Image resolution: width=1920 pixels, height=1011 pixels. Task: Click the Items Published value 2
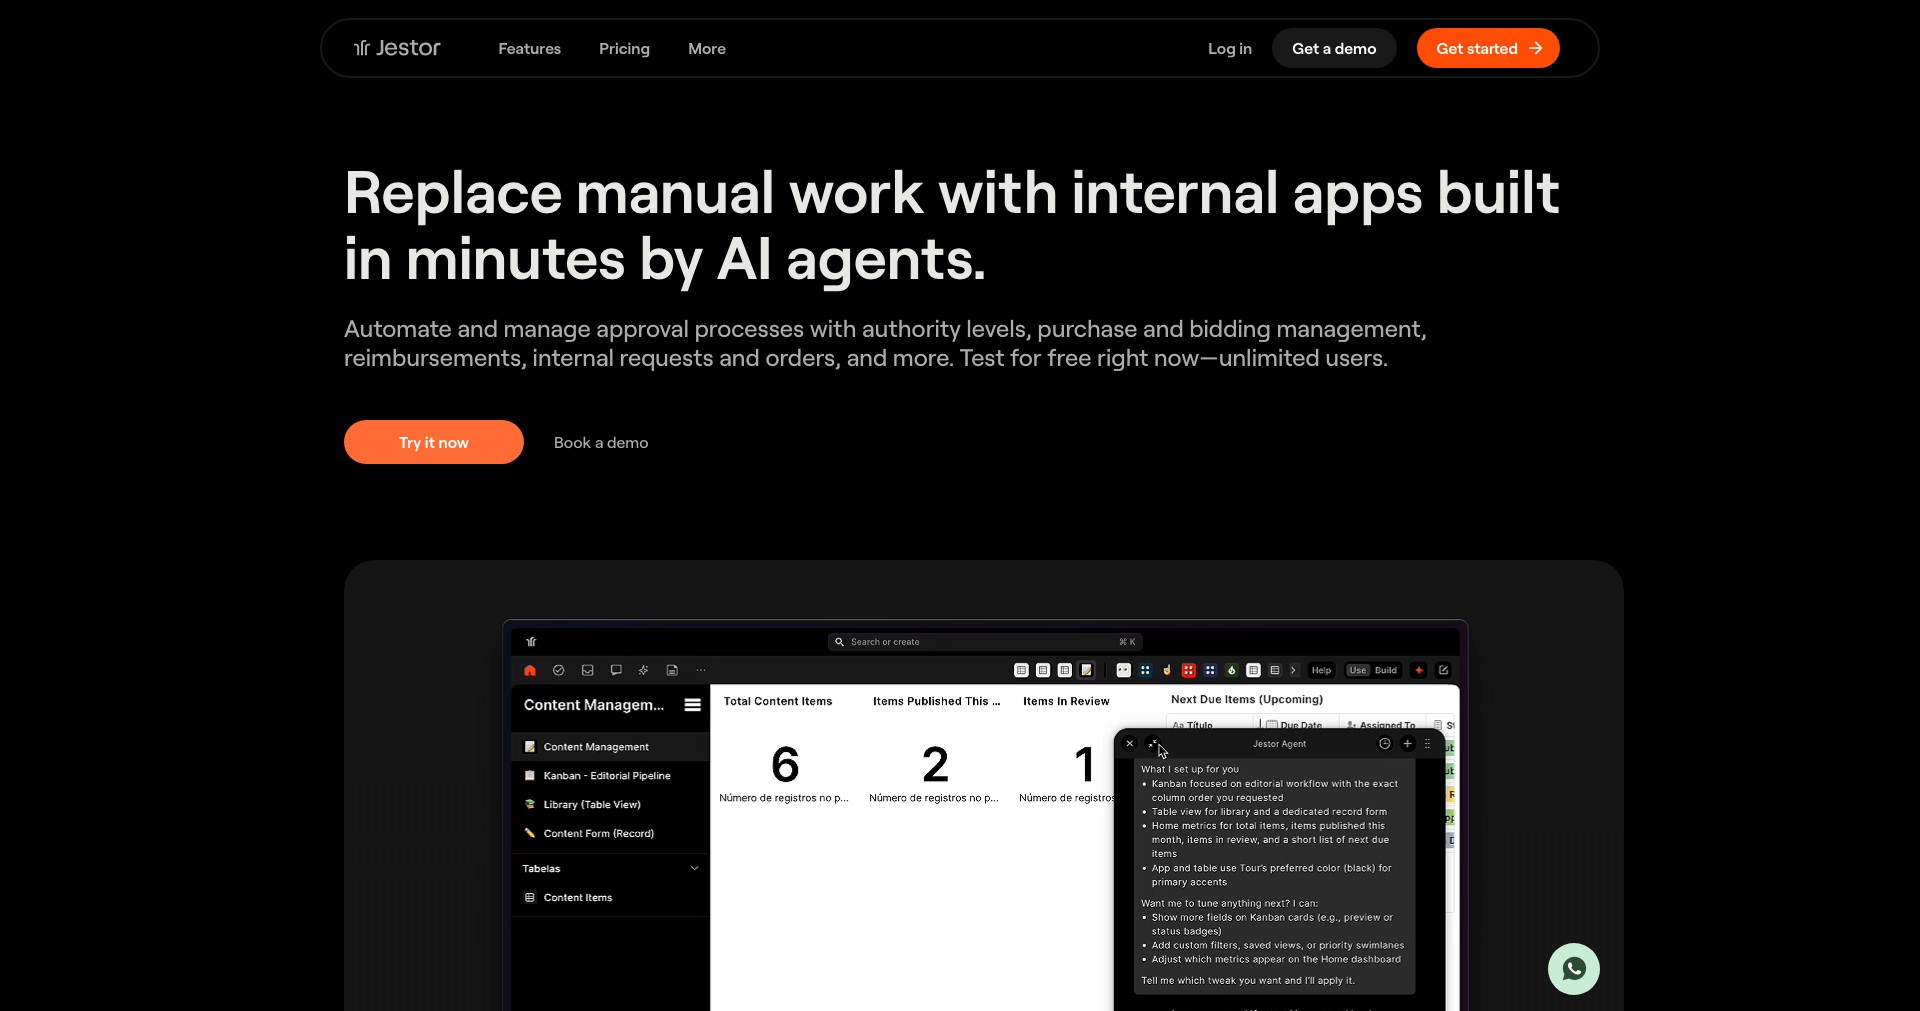click(x=935, y=765)
